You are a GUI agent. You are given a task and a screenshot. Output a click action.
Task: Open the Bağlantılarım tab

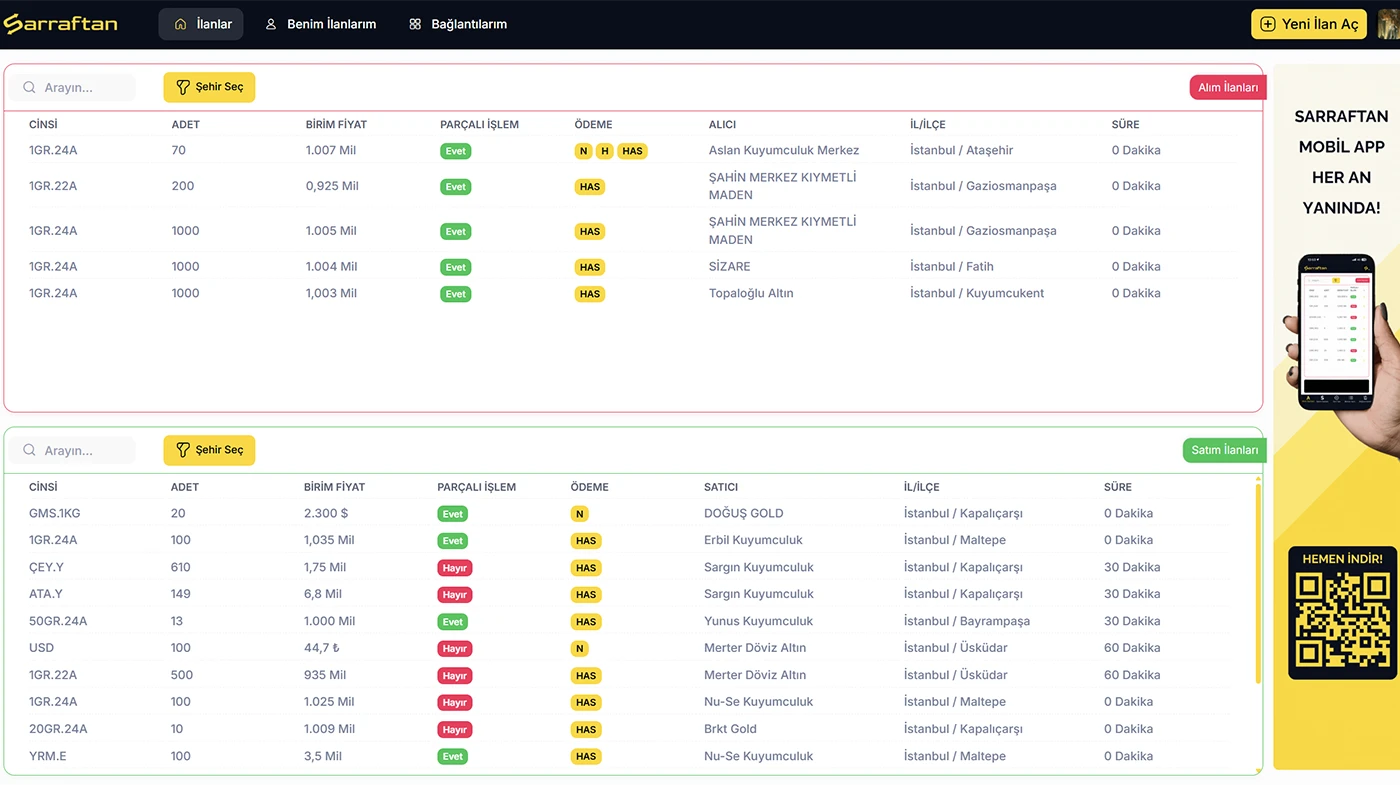coord(468,24)
